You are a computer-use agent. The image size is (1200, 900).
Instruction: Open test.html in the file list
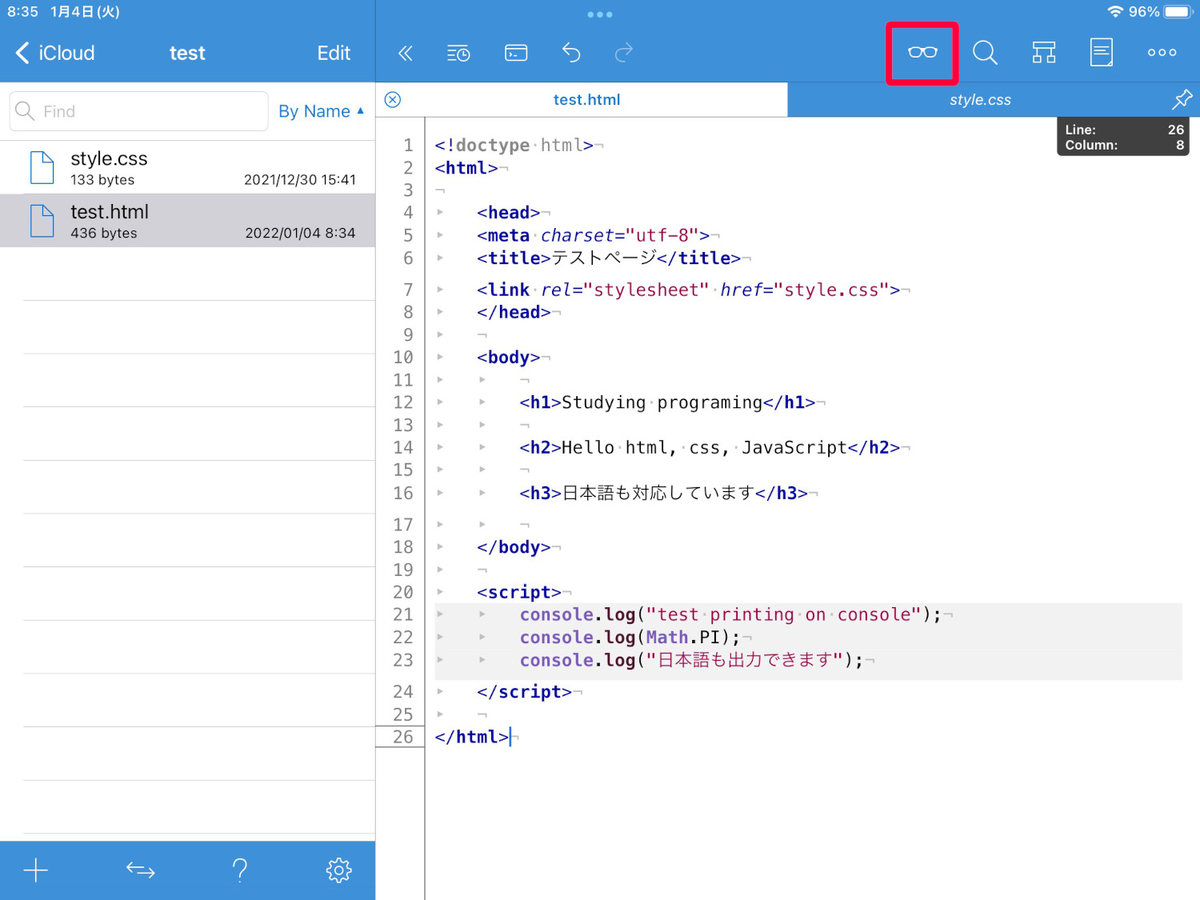(x=188, y=220)
